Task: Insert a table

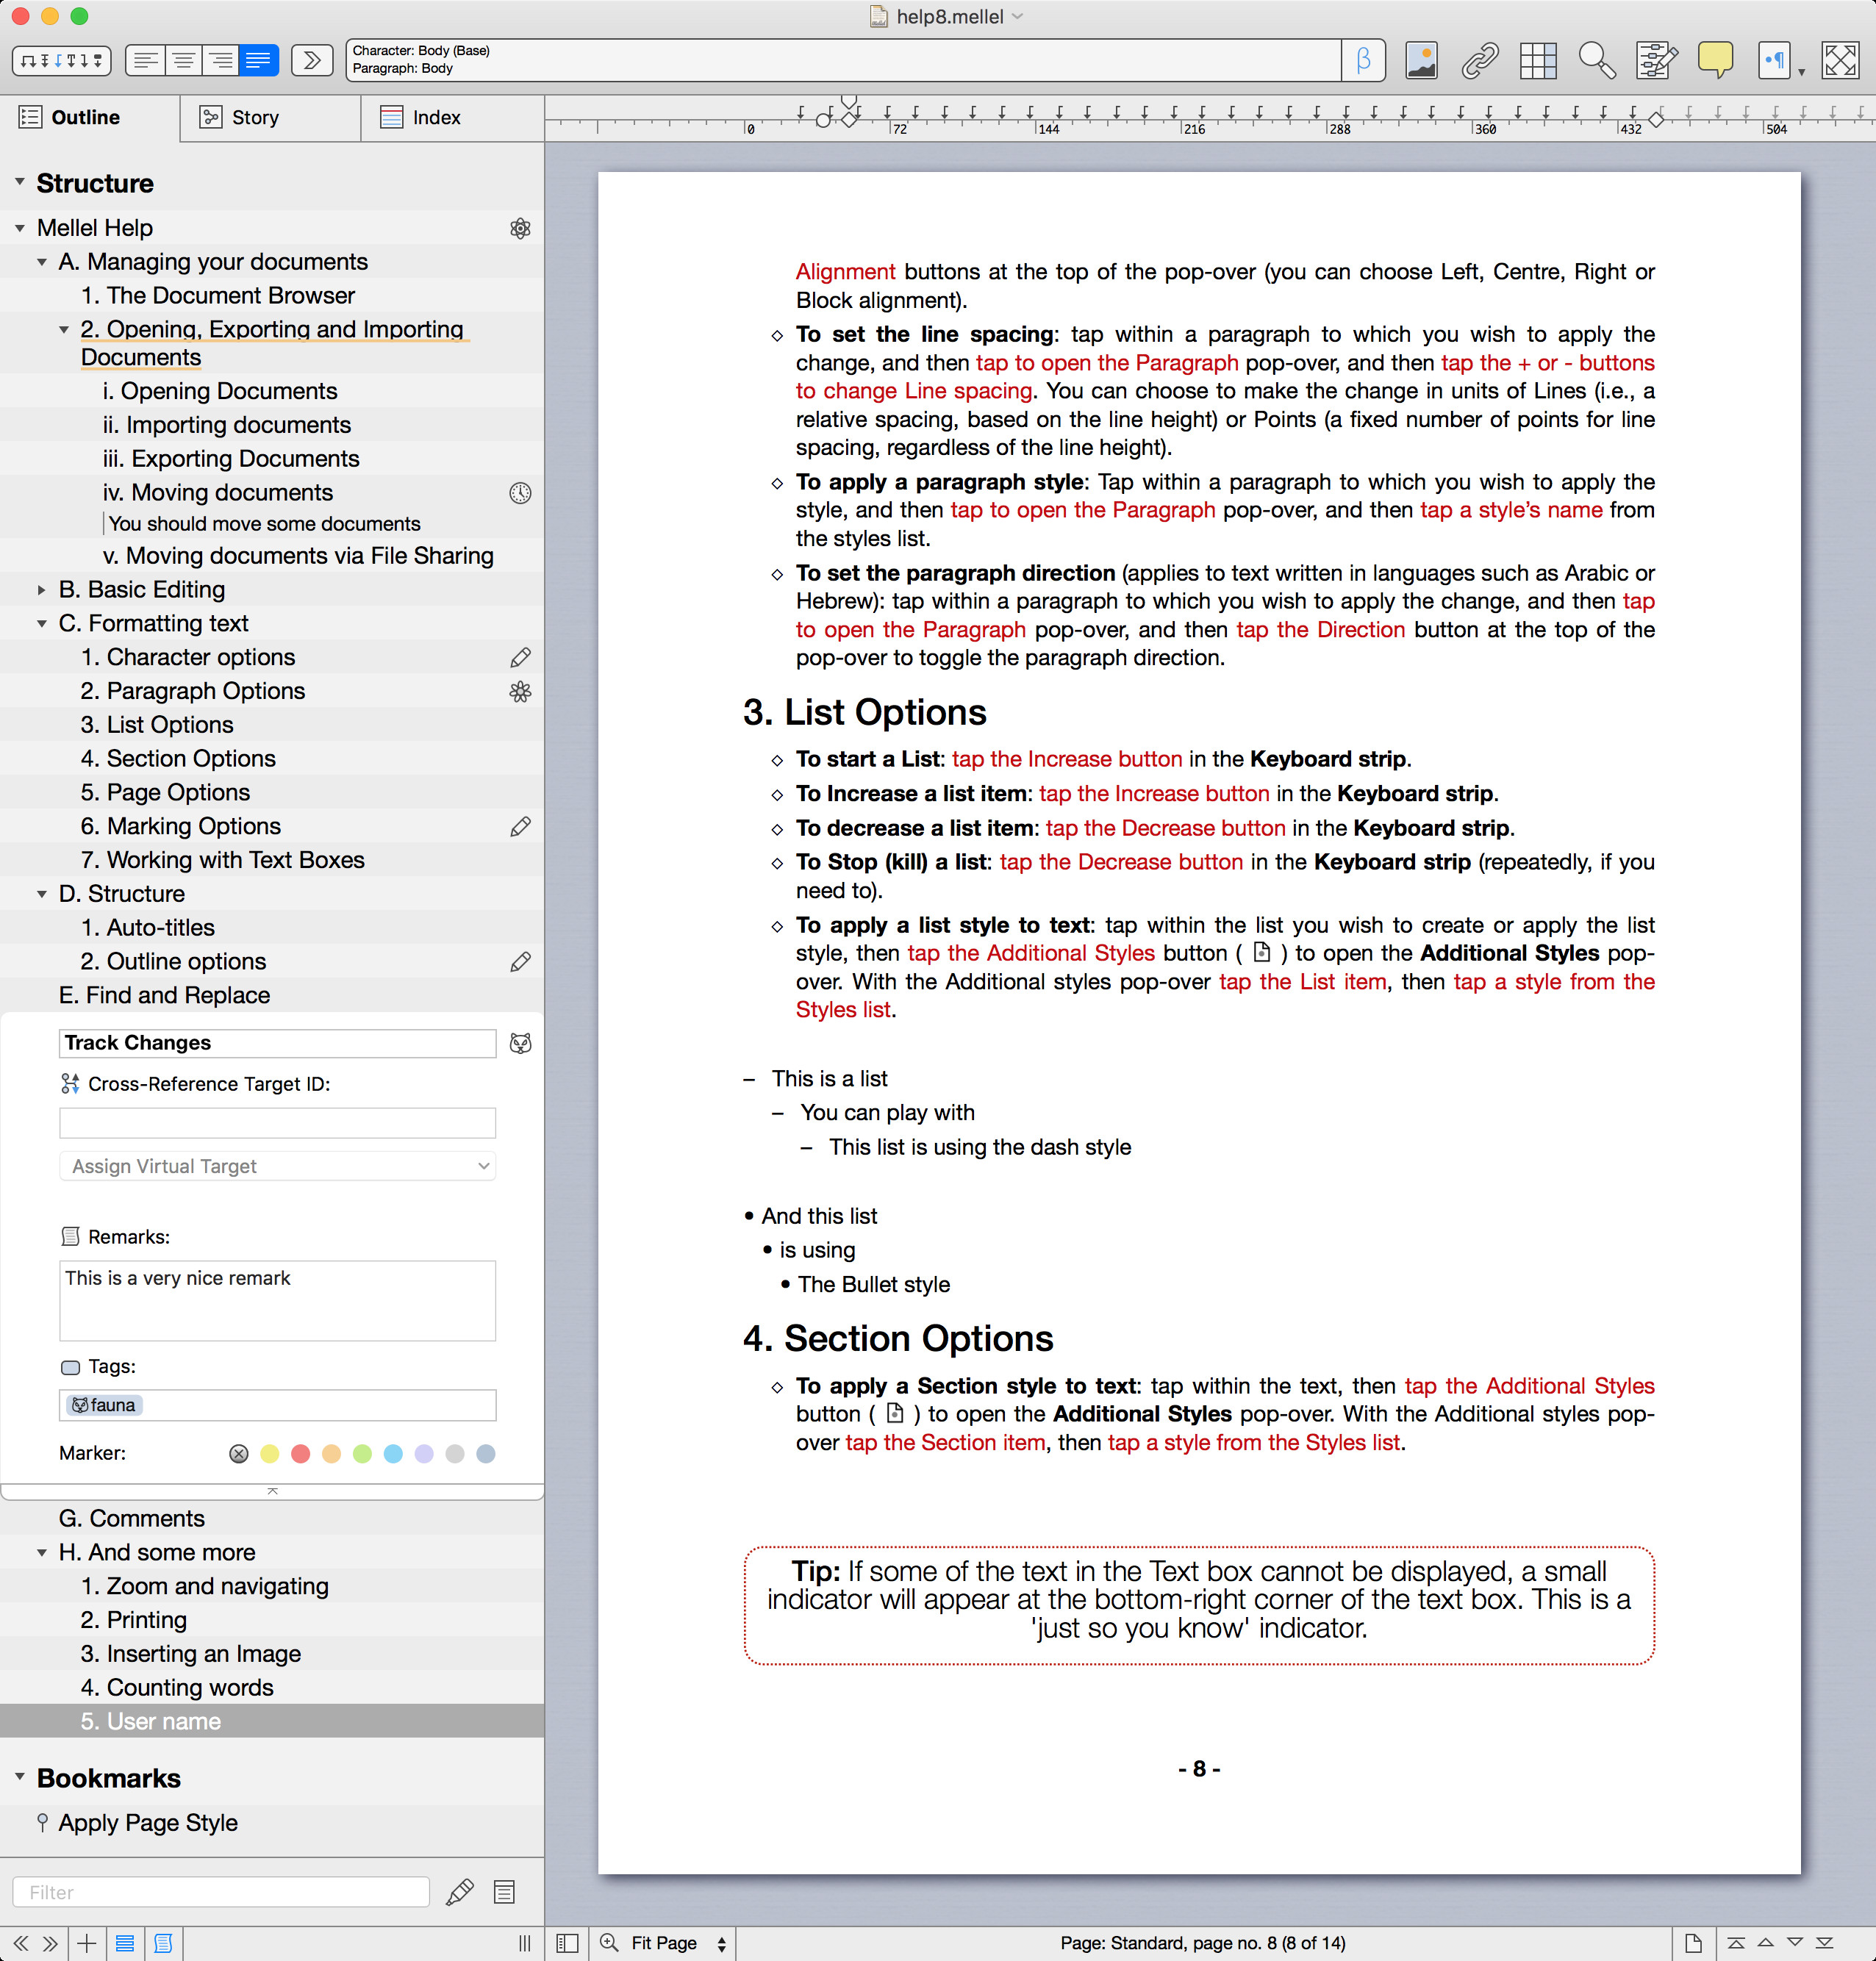Action: click(1538, 60)
